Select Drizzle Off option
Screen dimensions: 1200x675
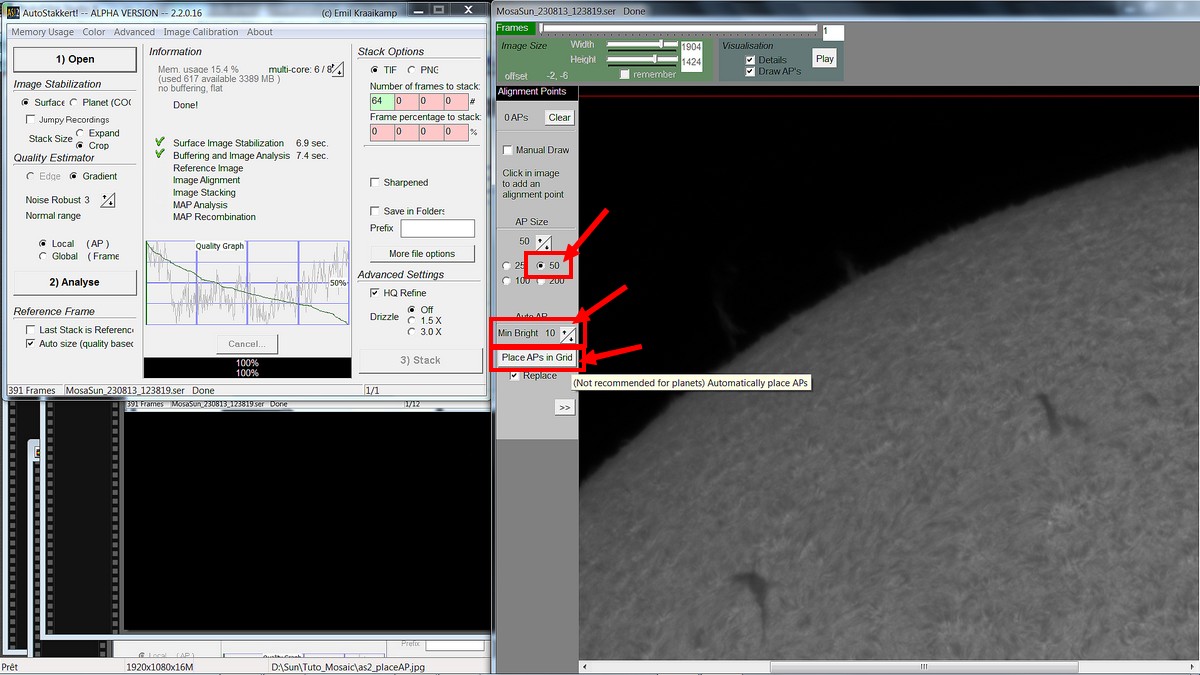420,309
